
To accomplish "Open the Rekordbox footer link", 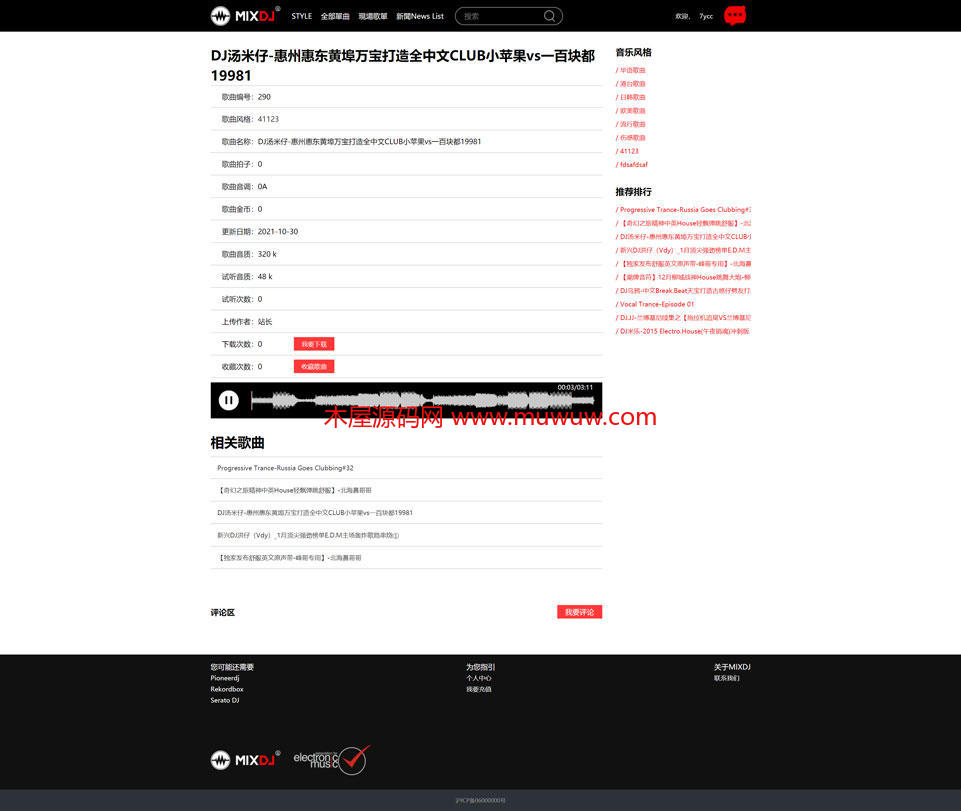I will click(x=227, y=689).
